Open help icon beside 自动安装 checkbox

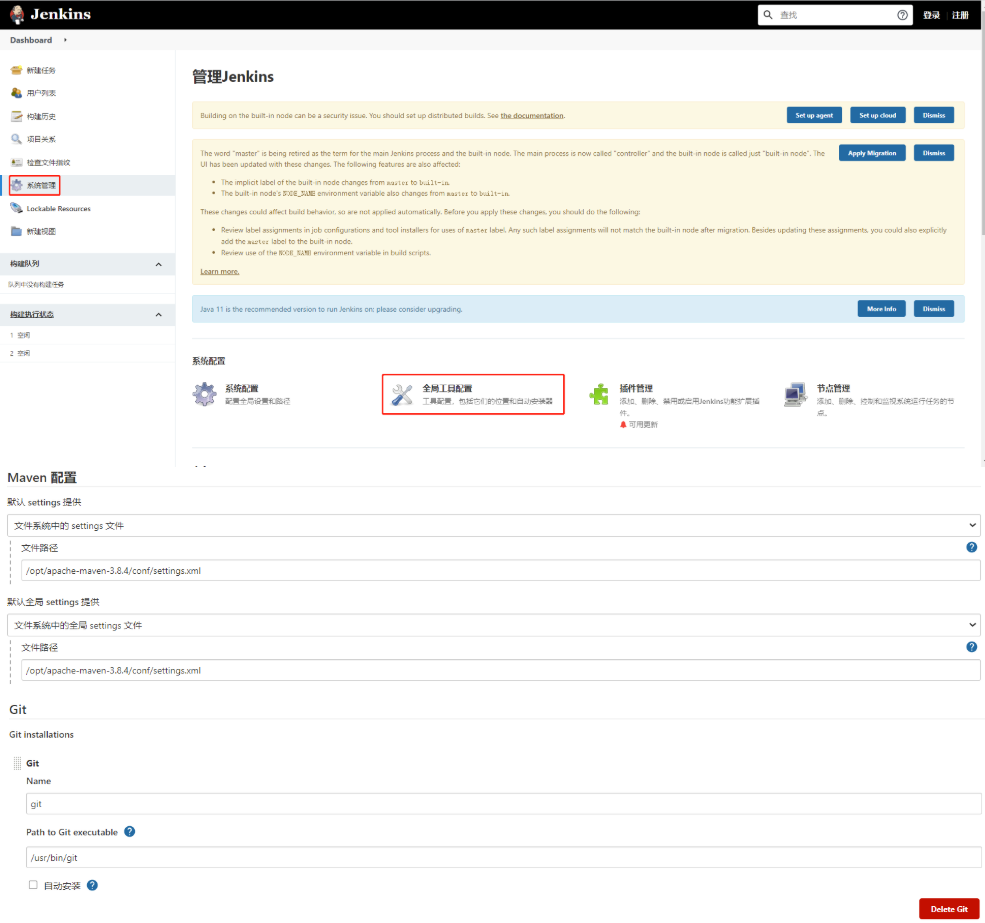(92, 885)
